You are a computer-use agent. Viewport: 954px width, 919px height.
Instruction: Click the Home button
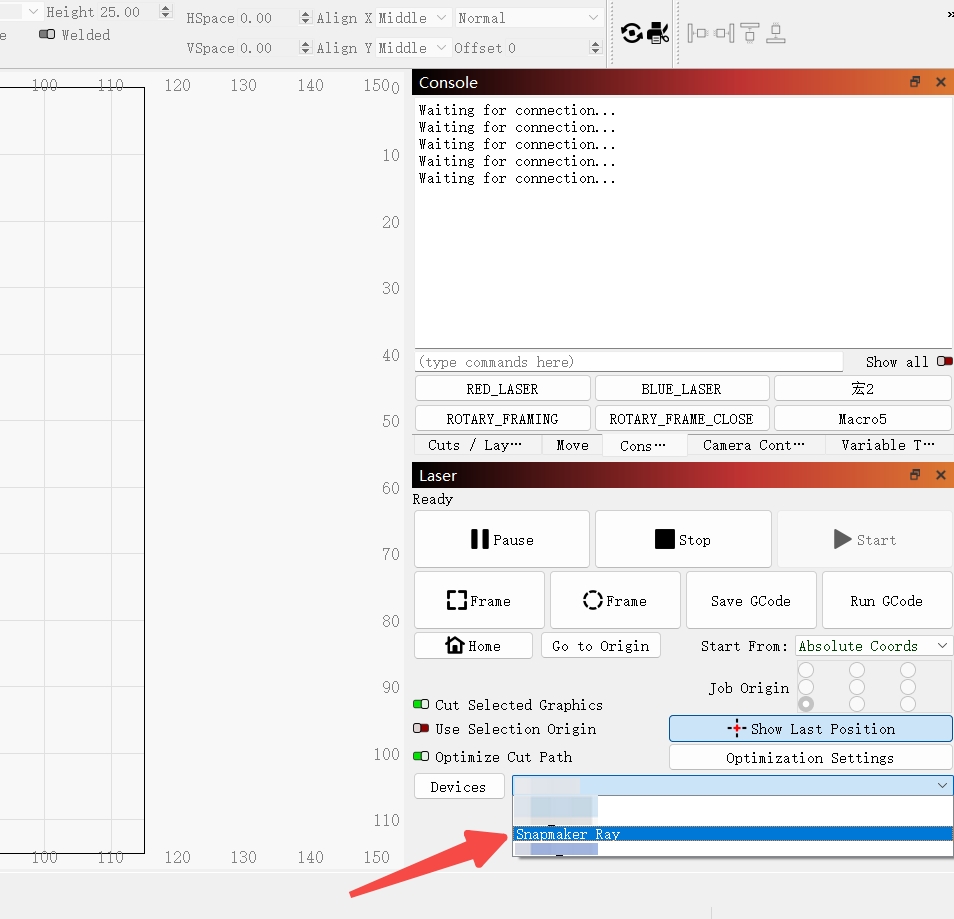[473, 646]
